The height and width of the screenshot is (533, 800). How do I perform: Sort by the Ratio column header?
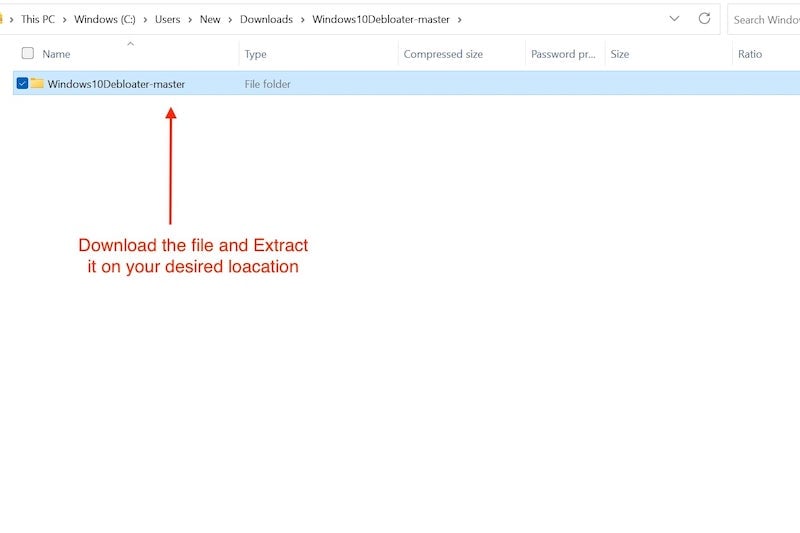(x=749, y=54)
